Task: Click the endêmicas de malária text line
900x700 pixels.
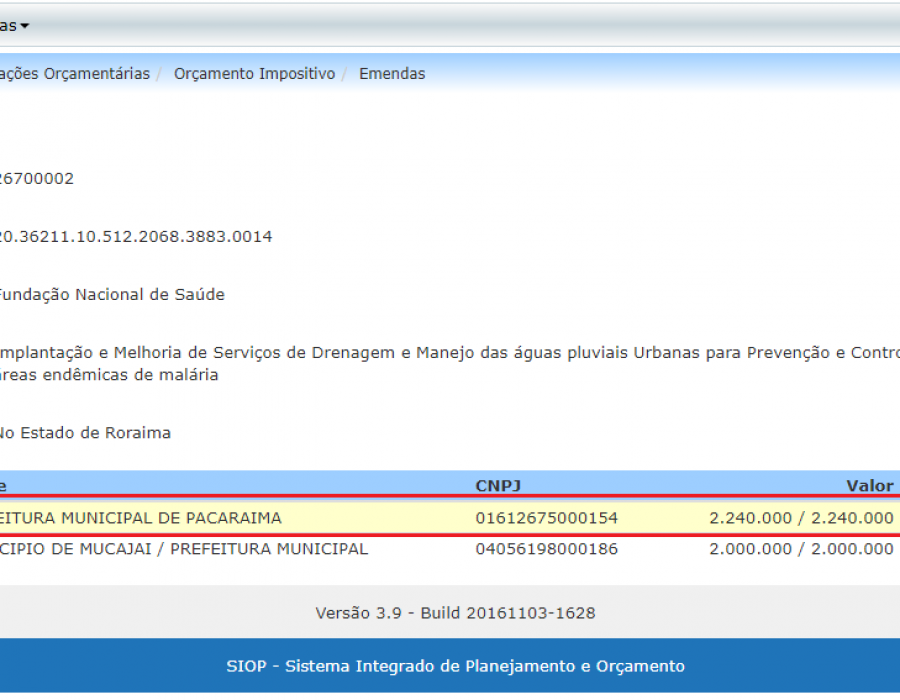Action: (109, 375)
